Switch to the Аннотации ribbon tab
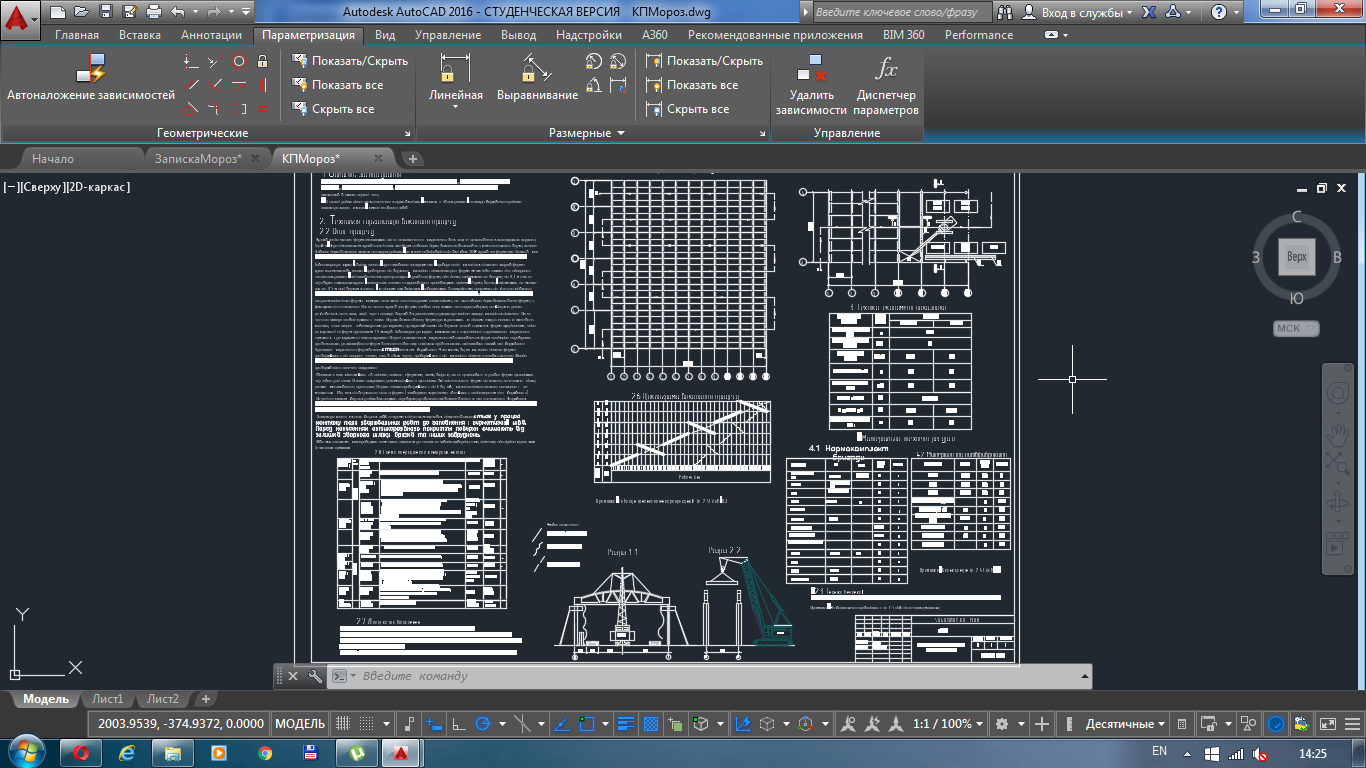 211,34
